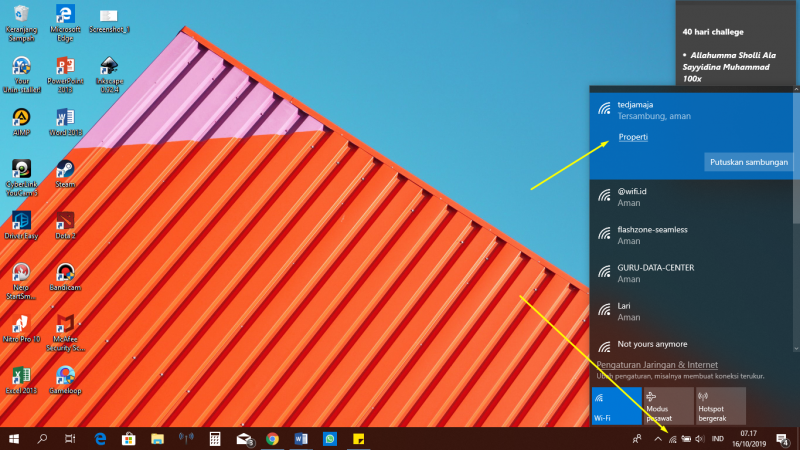
Task: Switch to Word on the taskbar
Action: click(301, 439)
